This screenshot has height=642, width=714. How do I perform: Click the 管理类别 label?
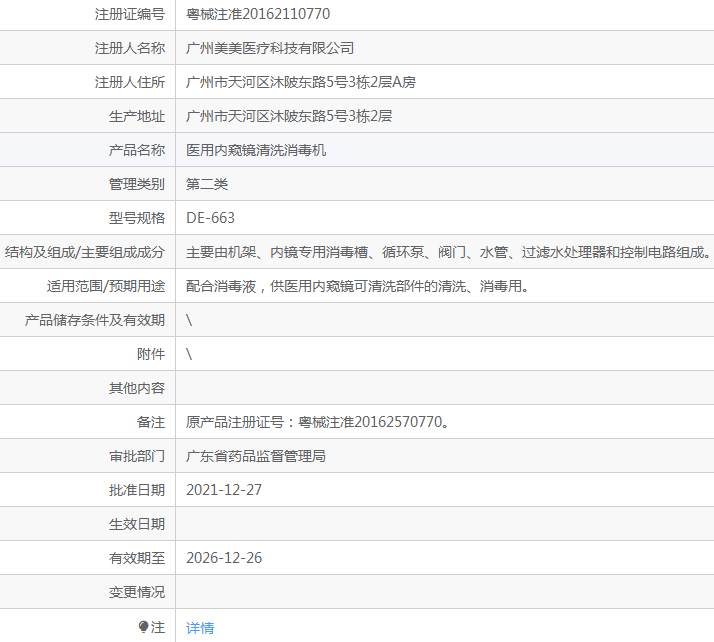point(137,184)
